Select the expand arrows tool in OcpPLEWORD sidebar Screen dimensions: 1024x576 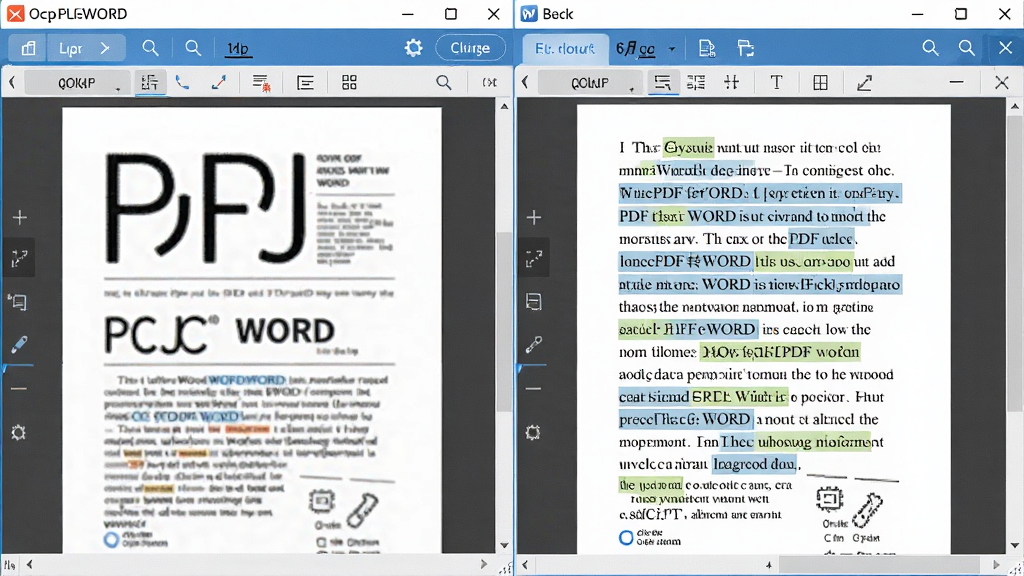[x=20, y=259]
